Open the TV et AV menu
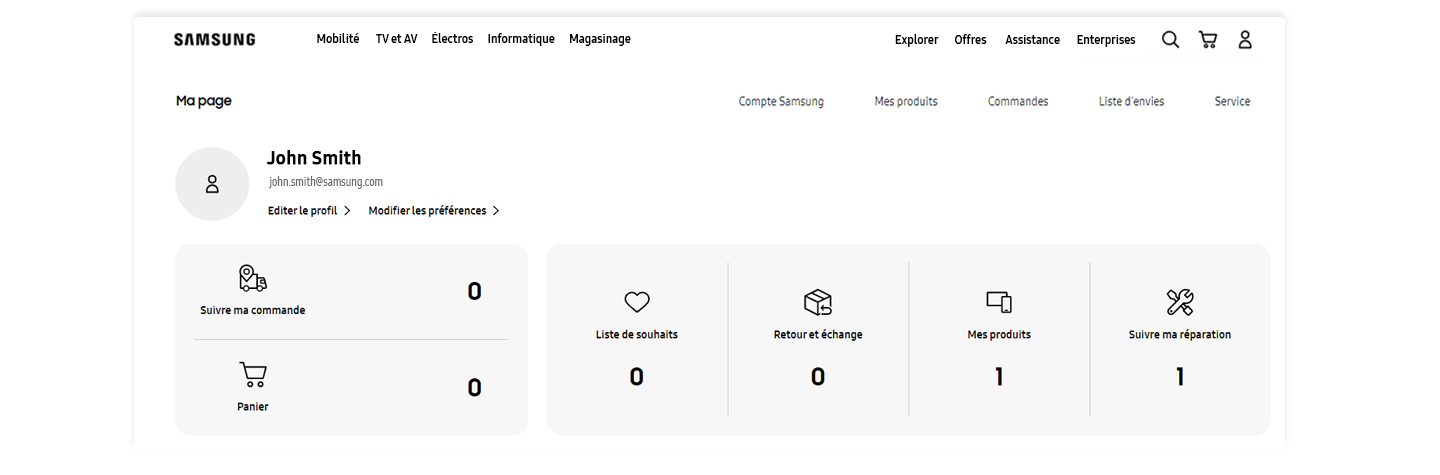Screen dimensions: 1440x475 [396, 39]
